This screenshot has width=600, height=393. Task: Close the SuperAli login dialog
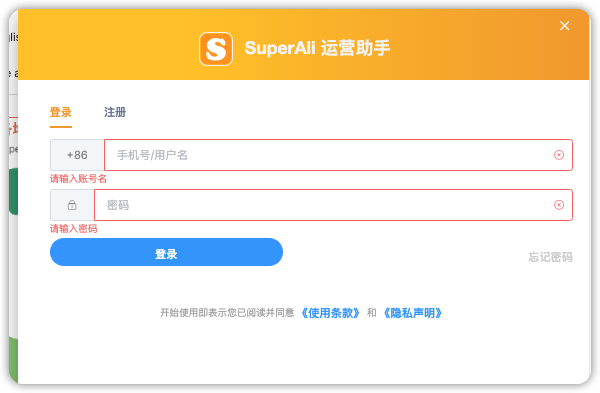(x=564, y=26)
